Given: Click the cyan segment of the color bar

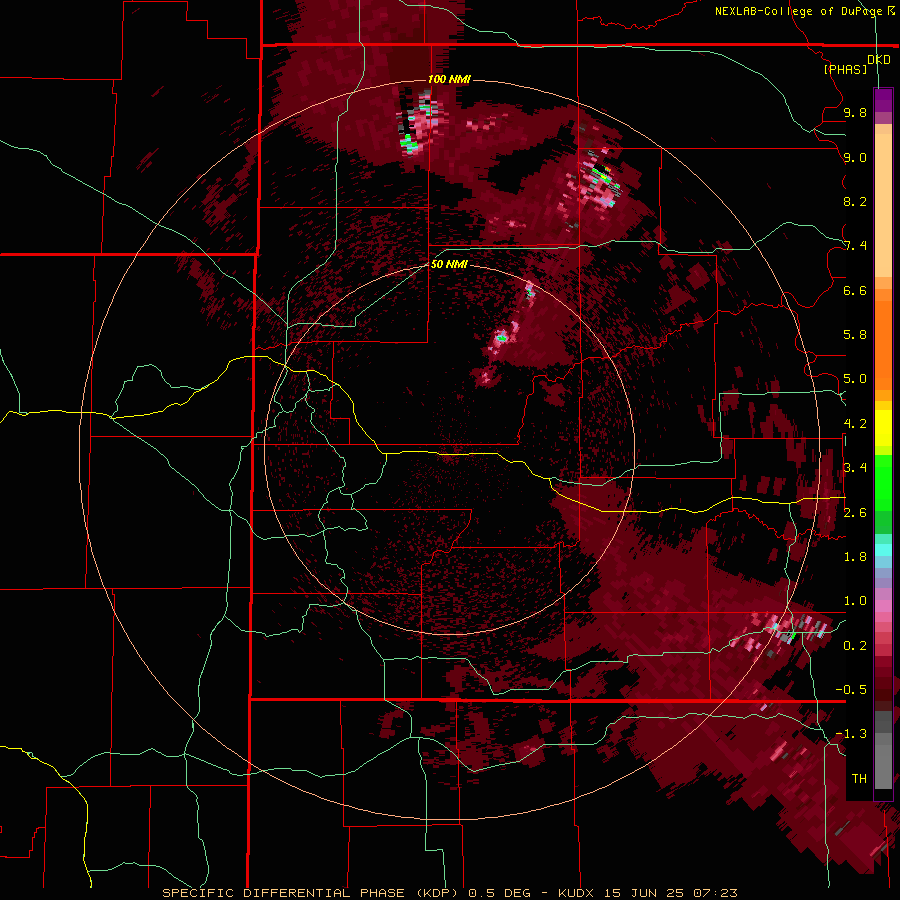Looking at the screenshot, I should click(883, 550).
